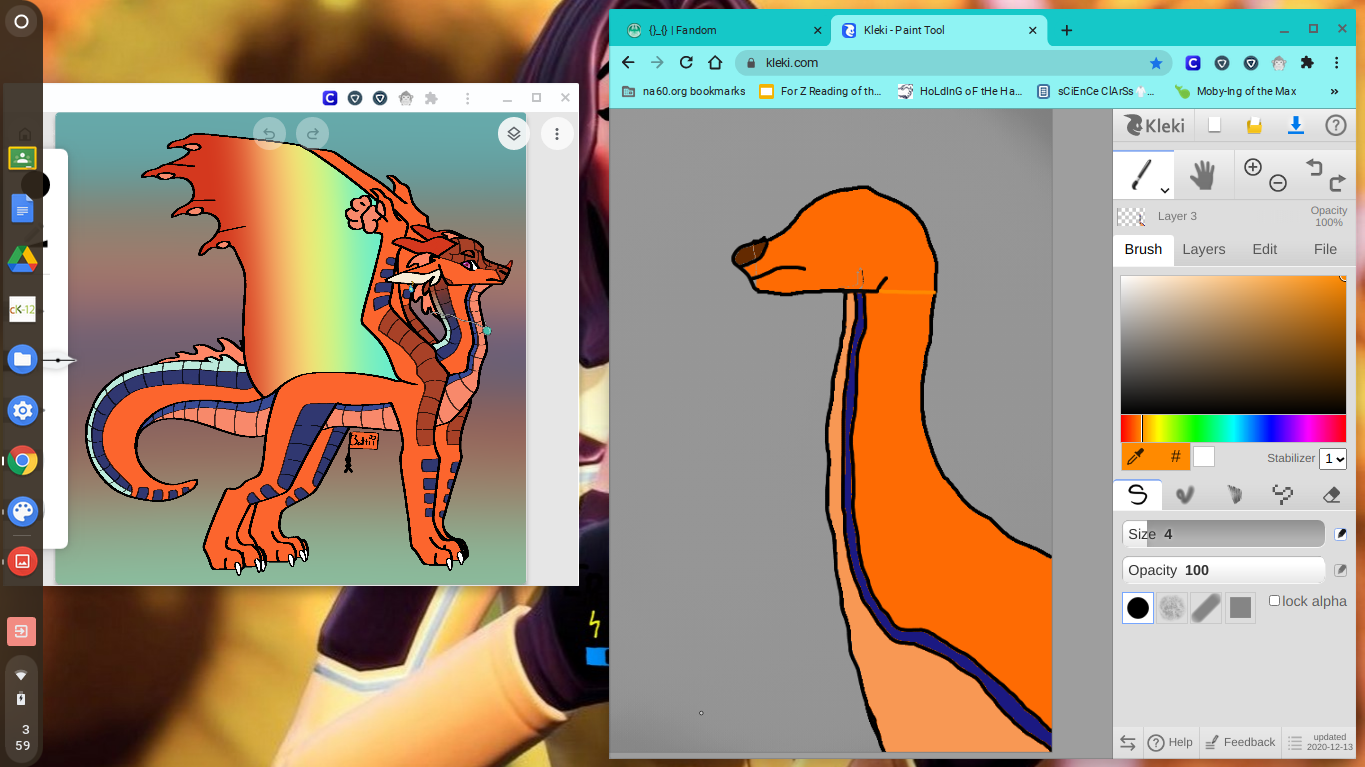Viewport: 1365px width, 767px height.
Task: Select the calligraphy brush tip
Action: 1206,607
